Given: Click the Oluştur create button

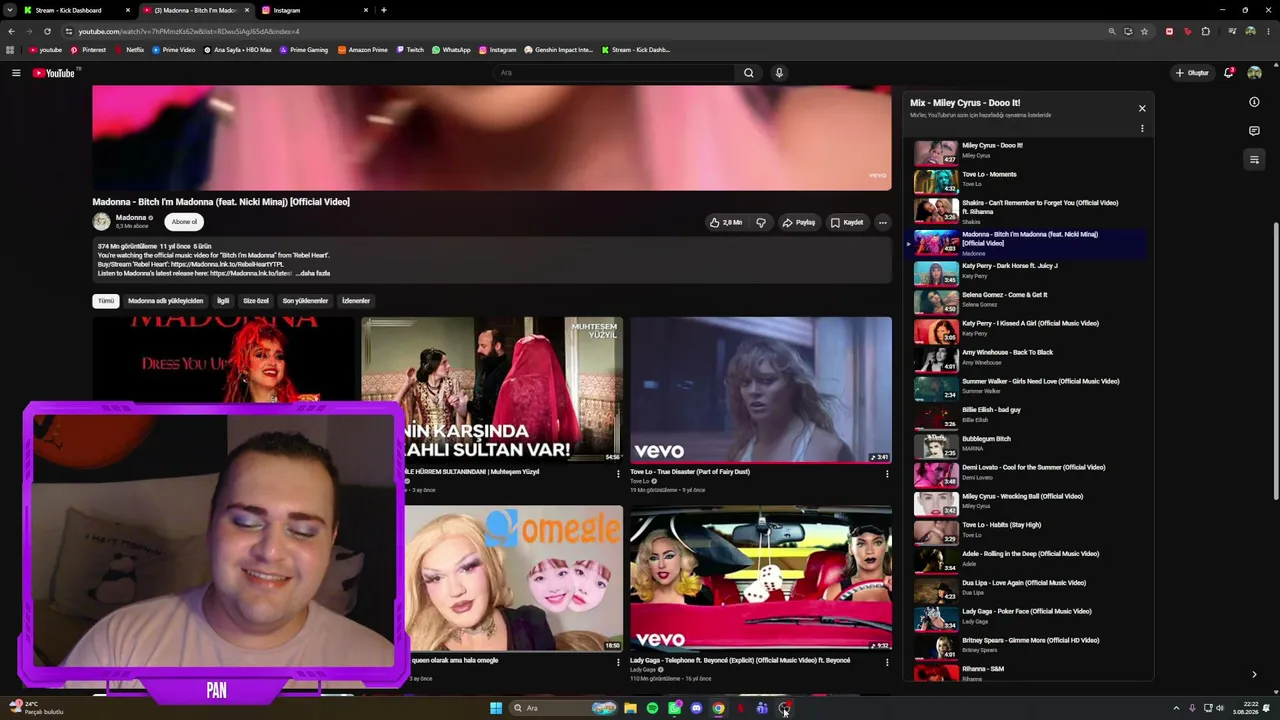Looking at the screenshot, I should 1193,73.
